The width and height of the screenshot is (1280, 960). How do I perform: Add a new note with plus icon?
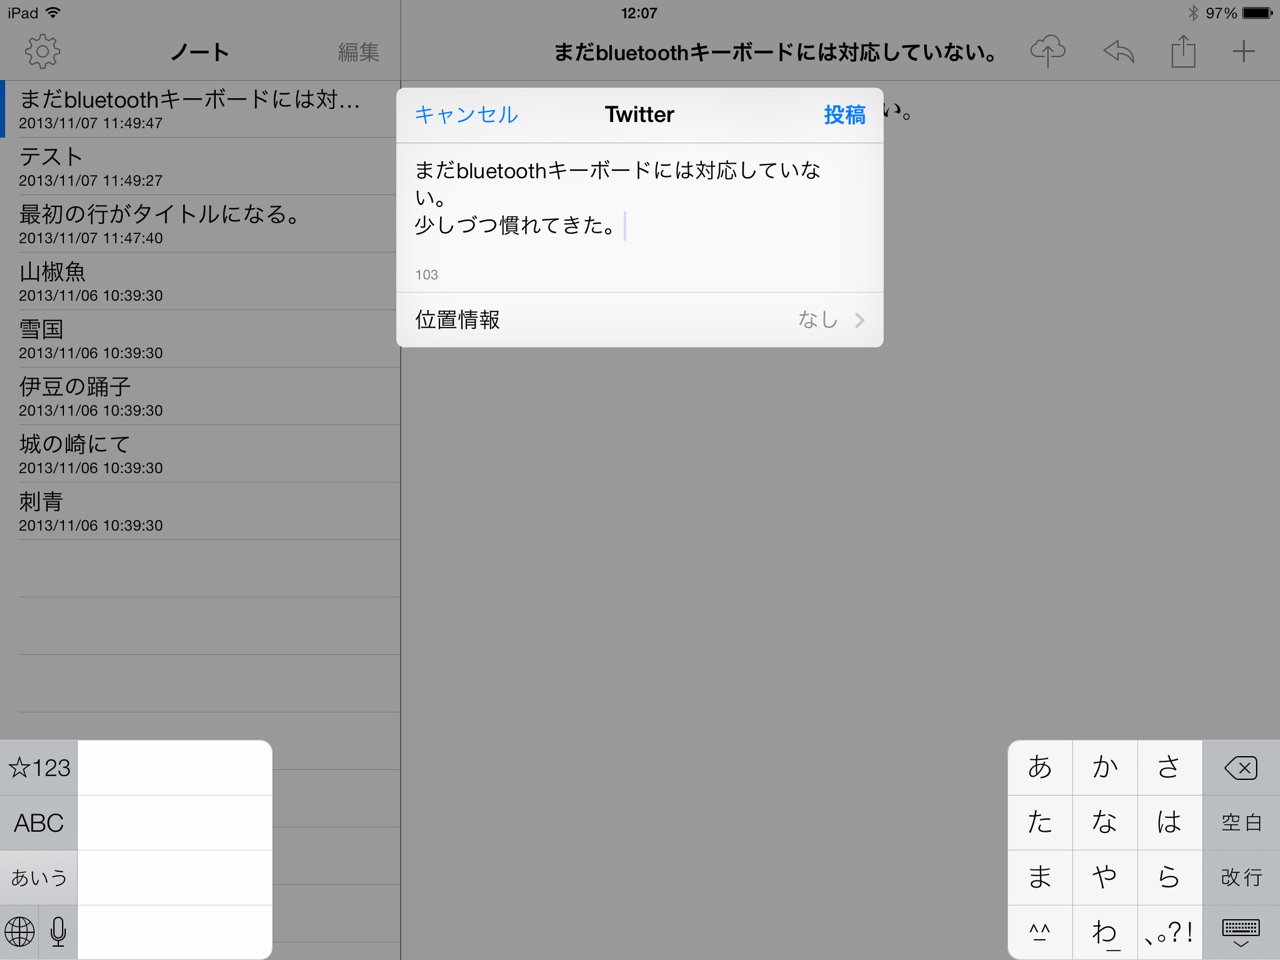point(1243,51)
